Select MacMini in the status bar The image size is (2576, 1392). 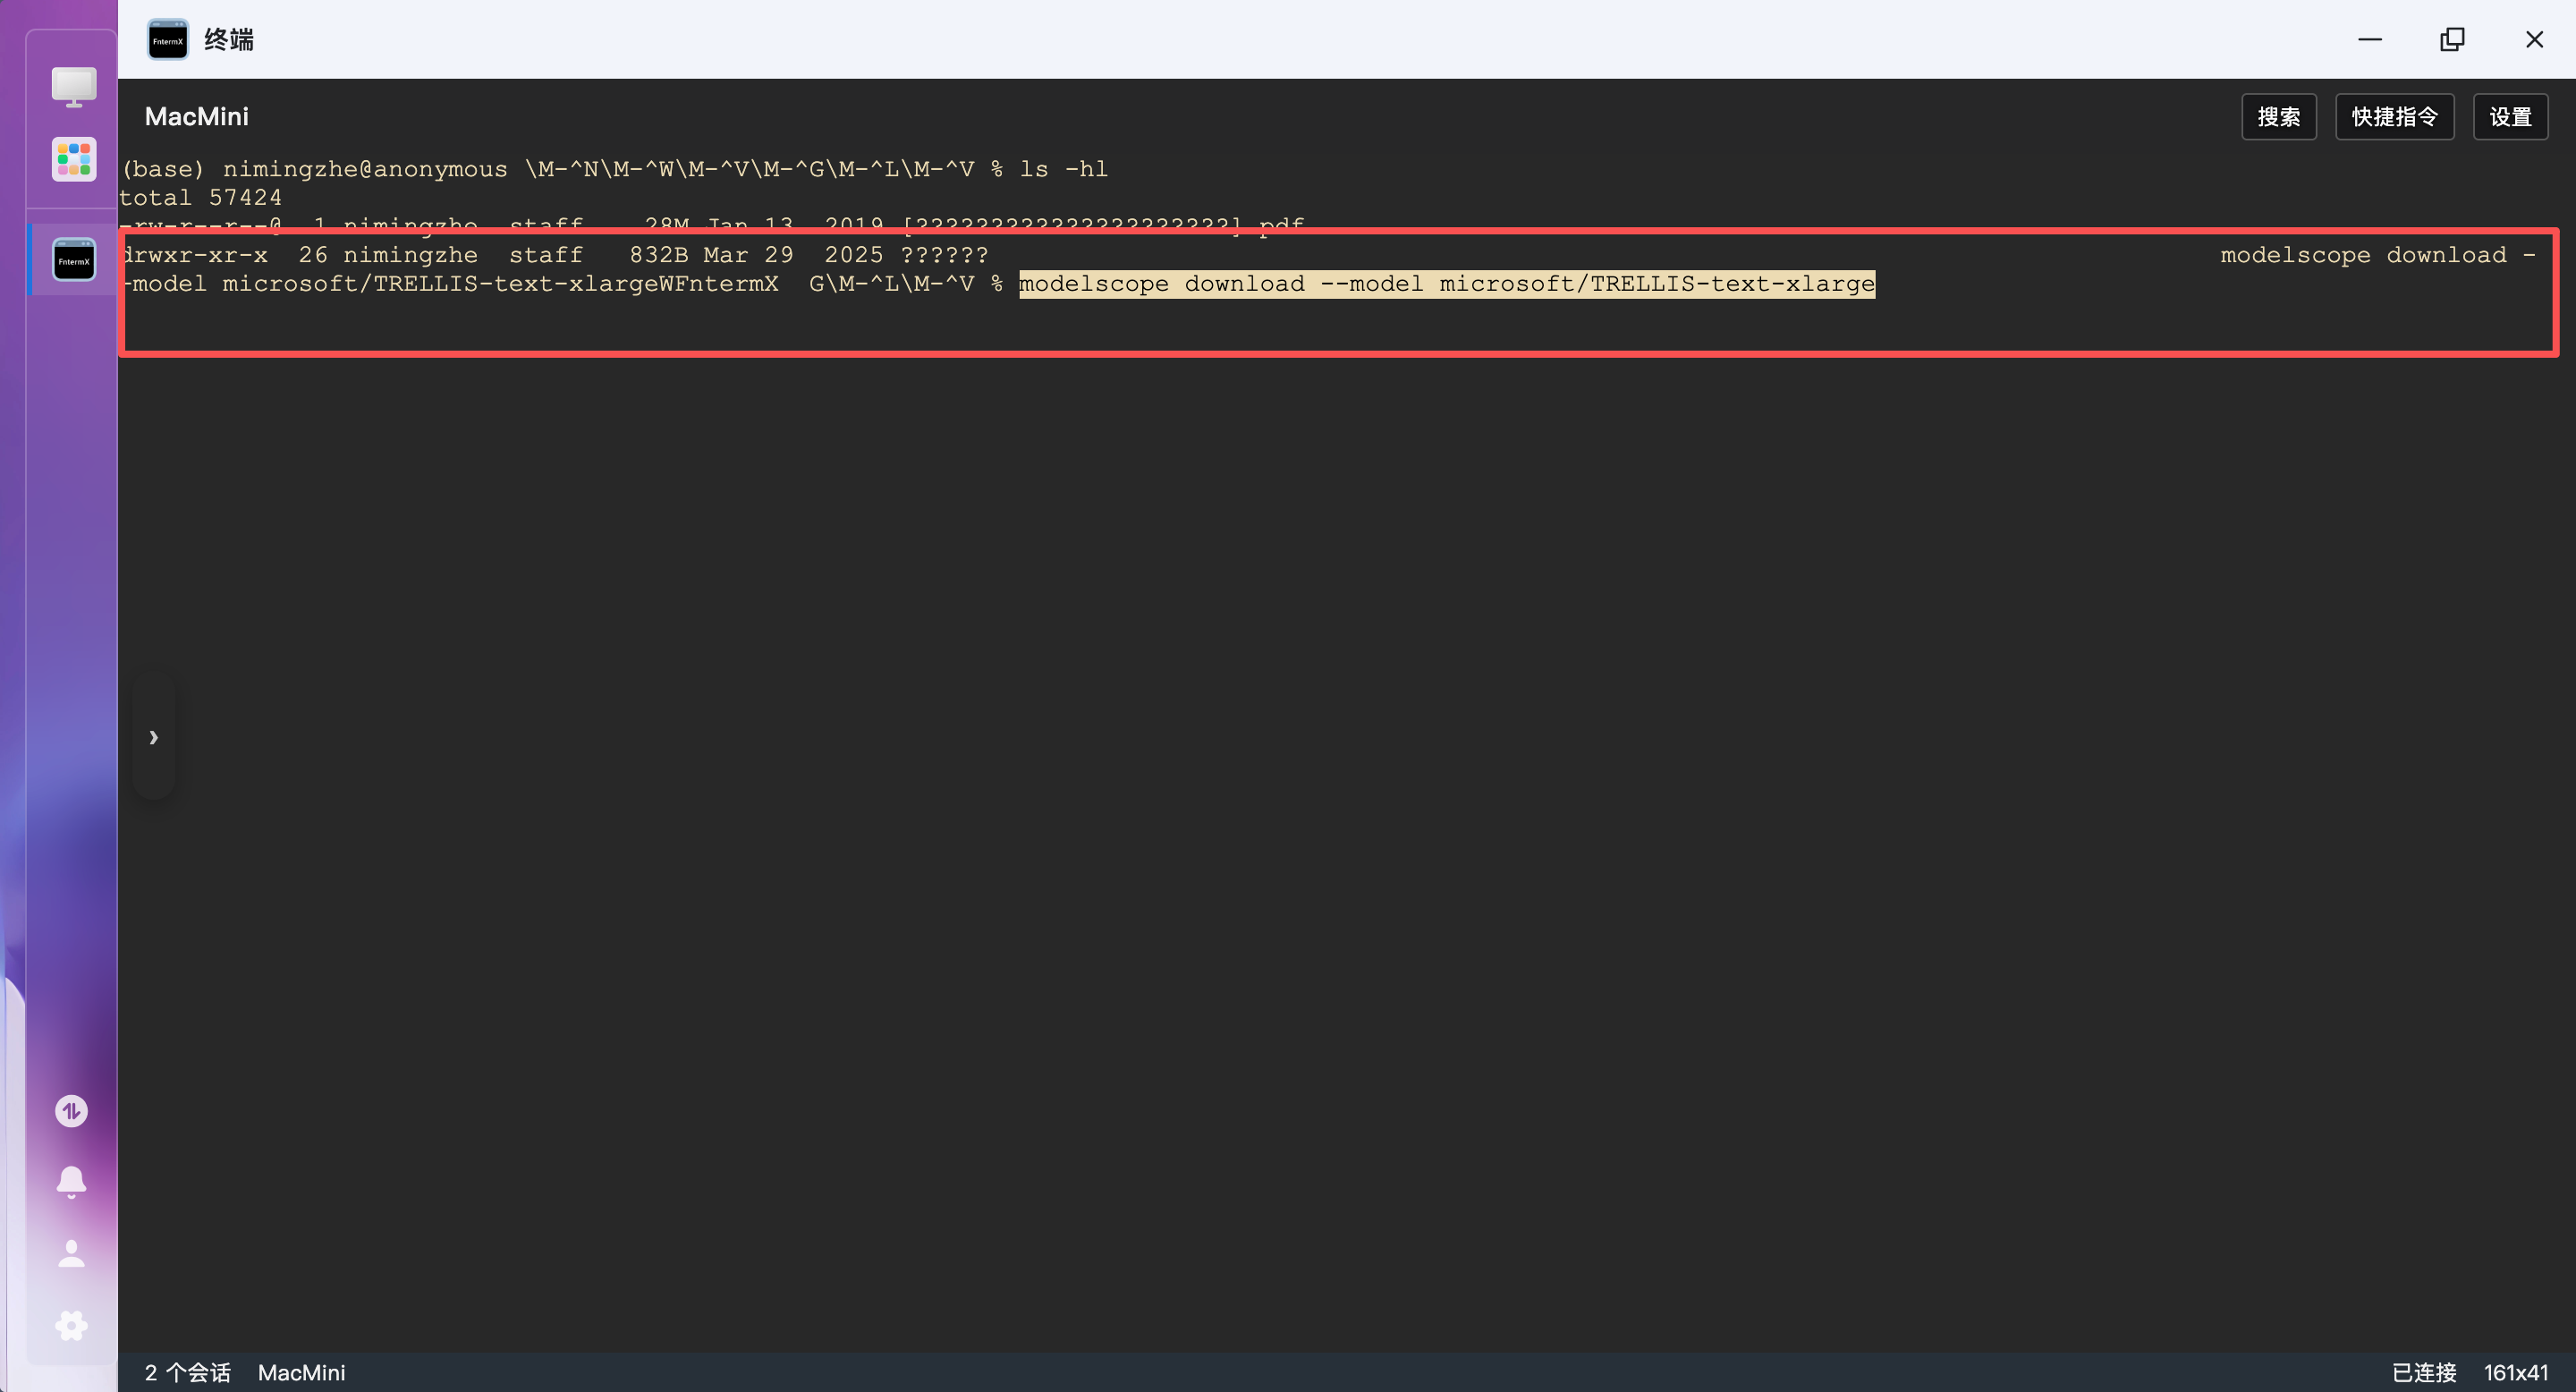301,1372
